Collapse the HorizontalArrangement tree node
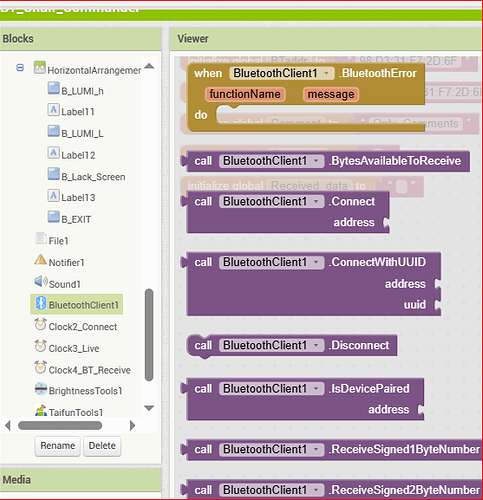Screen dimensions: 483x500 click(x=20, y=68)
